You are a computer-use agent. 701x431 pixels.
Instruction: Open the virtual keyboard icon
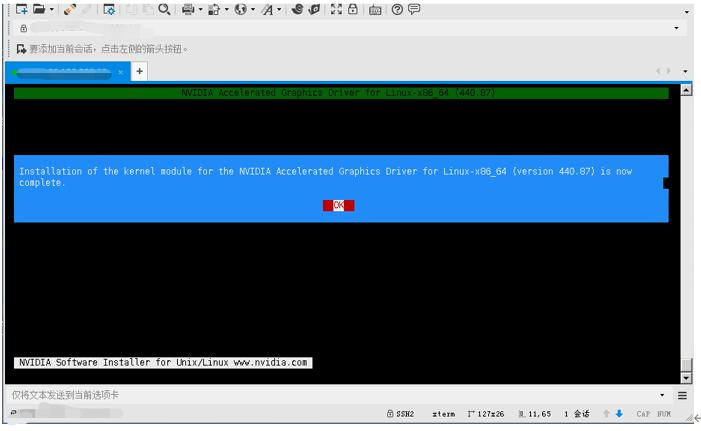pyautogui.click(x=375, y=9)
